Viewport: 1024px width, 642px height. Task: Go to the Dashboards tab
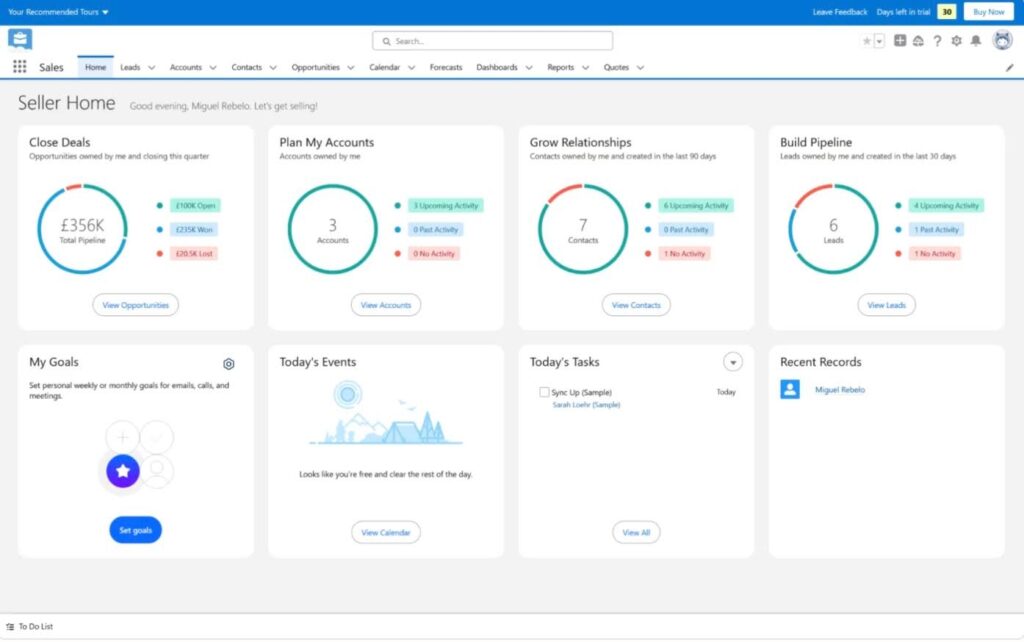[497, 67]
